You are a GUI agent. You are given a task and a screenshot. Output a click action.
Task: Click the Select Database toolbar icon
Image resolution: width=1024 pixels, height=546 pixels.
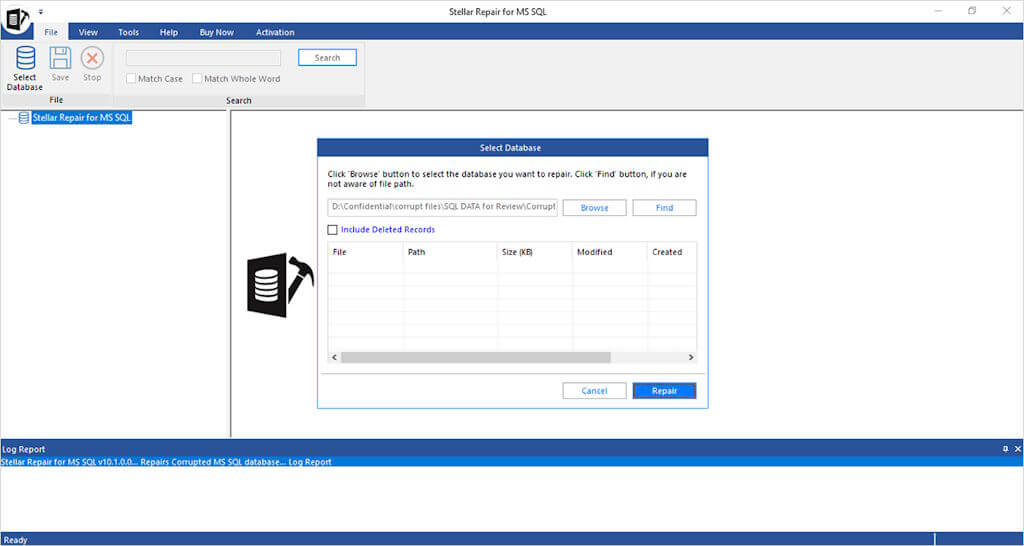coord(25,59)
